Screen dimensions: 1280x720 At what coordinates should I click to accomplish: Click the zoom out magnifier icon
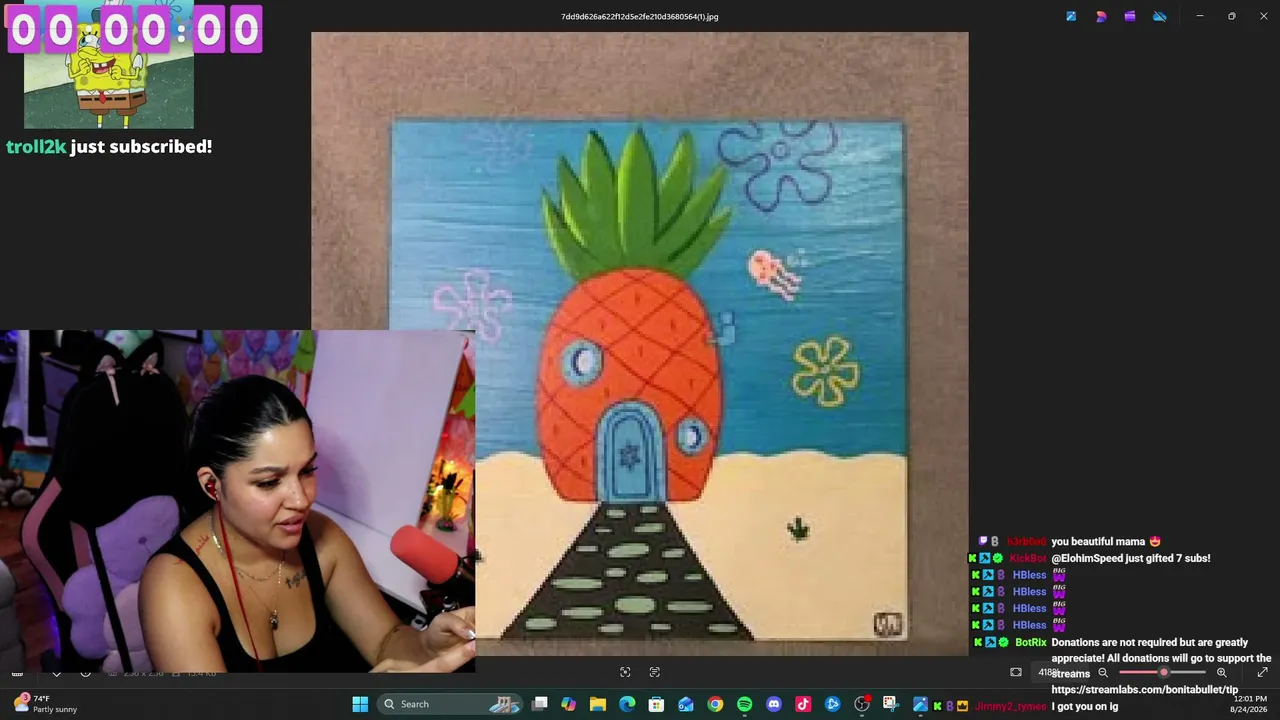pos(1103,672)
